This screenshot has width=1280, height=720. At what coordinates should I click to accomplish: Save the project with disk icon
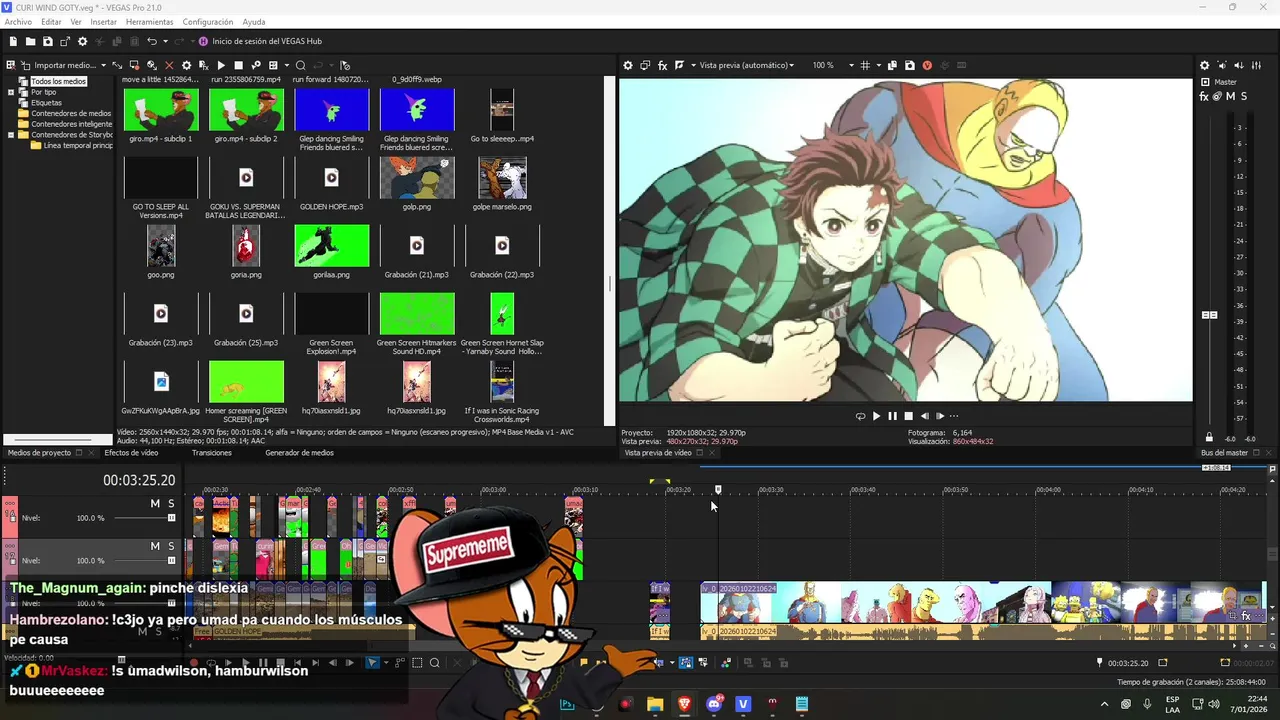click(x=48, y=41)
